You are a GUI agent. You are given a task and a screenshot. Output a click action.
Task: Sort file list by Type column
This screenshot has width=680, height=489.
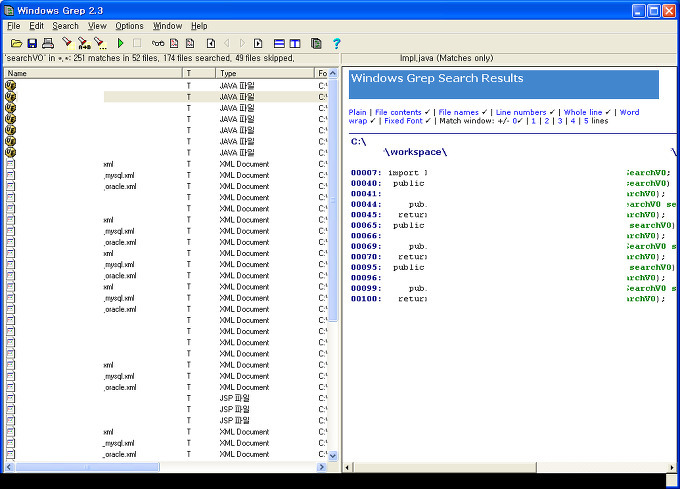pos(265,73)
